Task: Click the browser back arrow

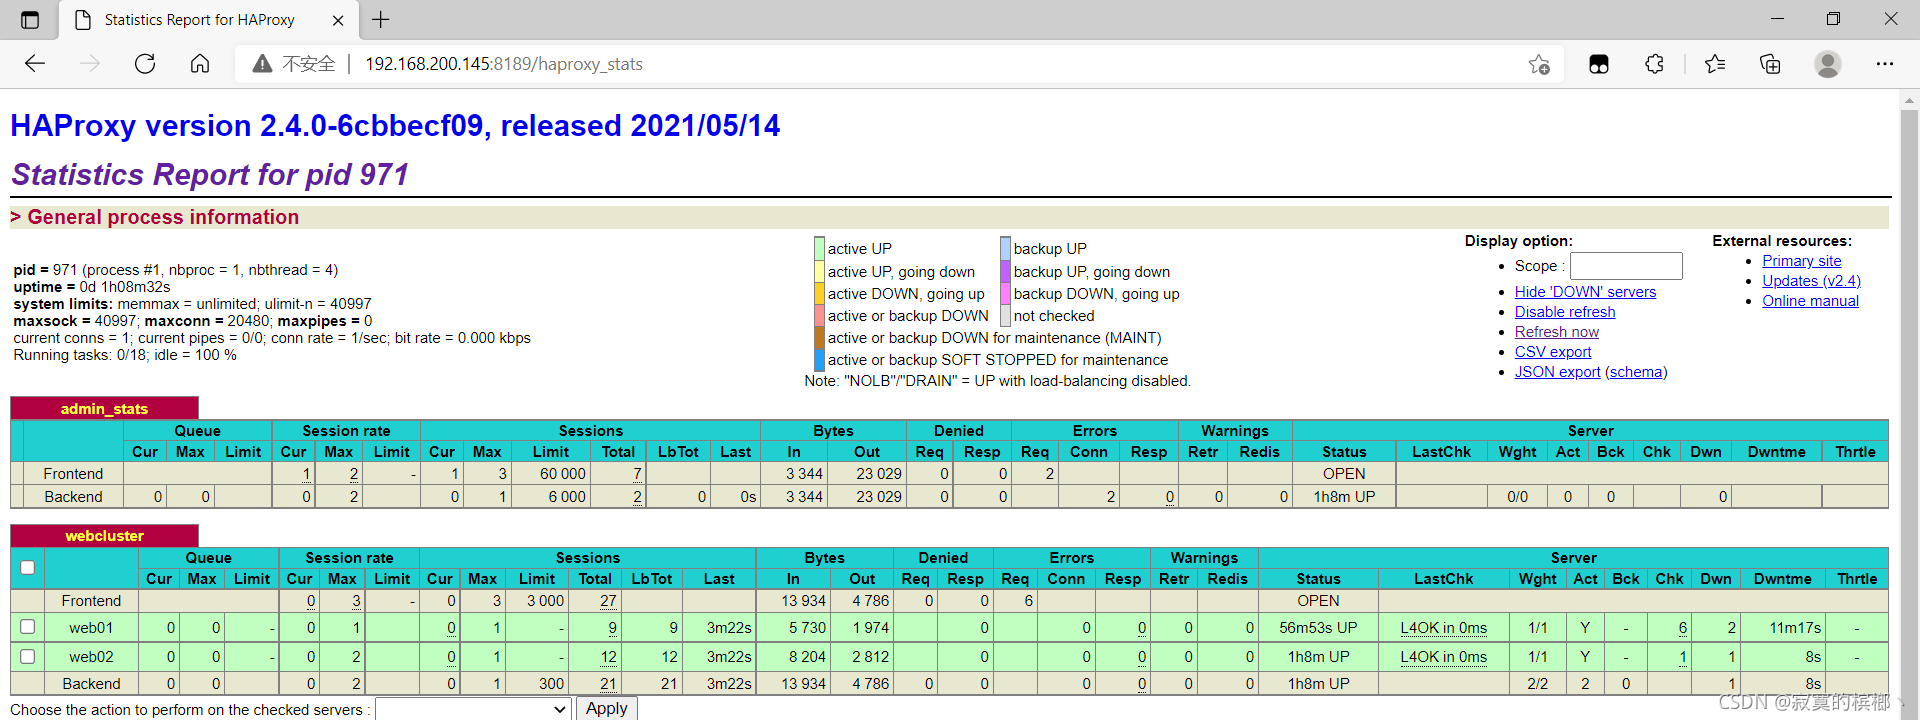Action: click(x=35, y=64)
